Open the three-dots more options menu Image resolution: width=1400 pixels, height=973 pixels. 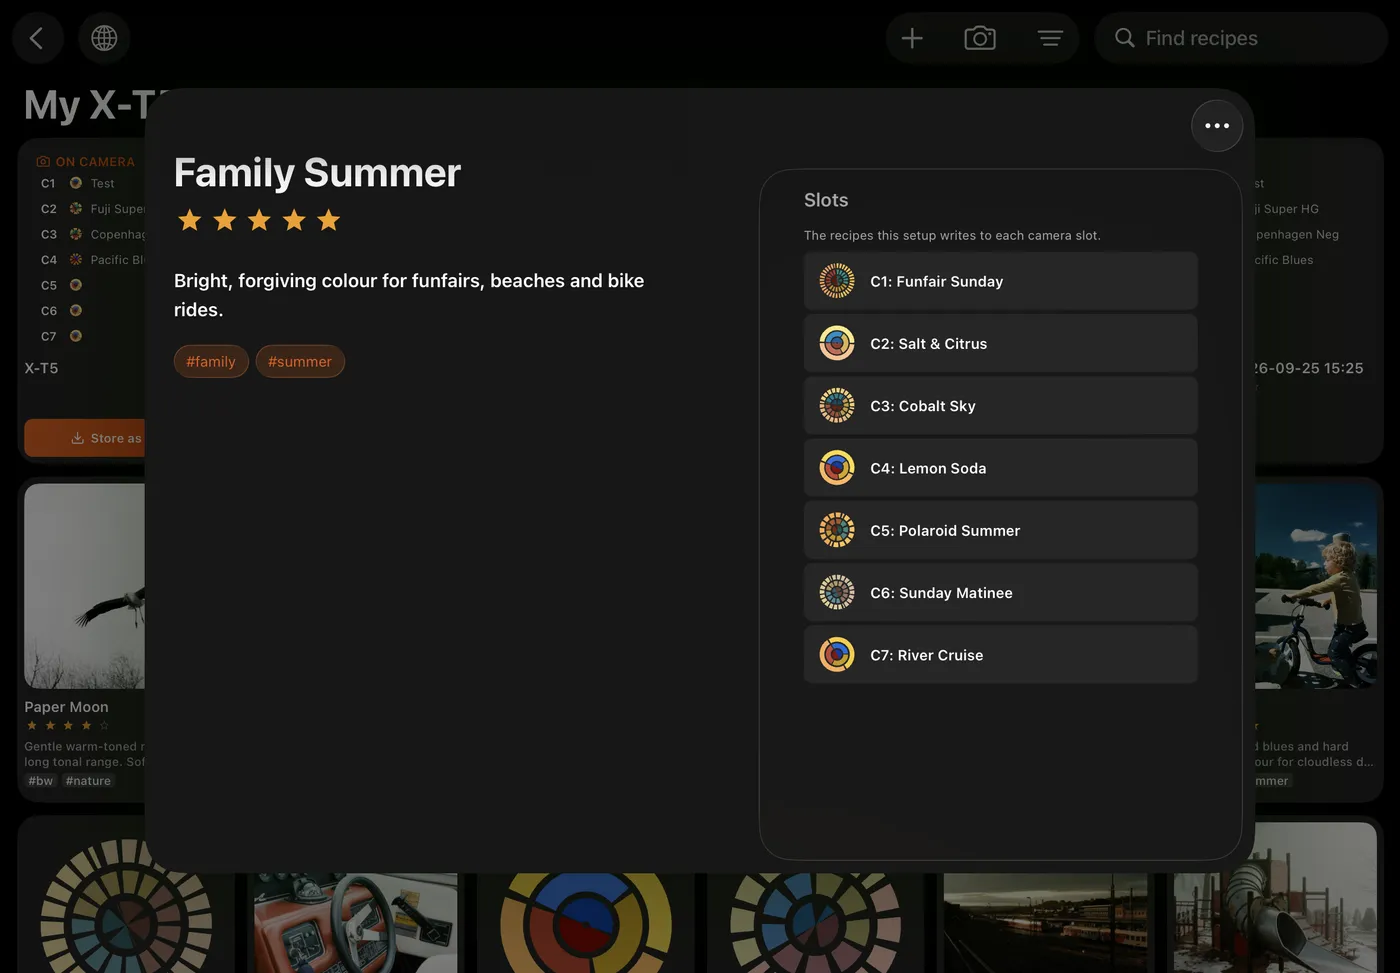pyautogui.click(x=1217, y=126)
